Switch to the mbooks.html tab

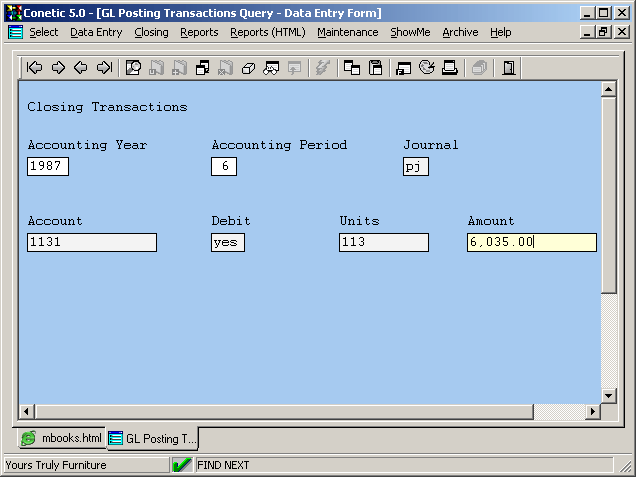[62, 438]
